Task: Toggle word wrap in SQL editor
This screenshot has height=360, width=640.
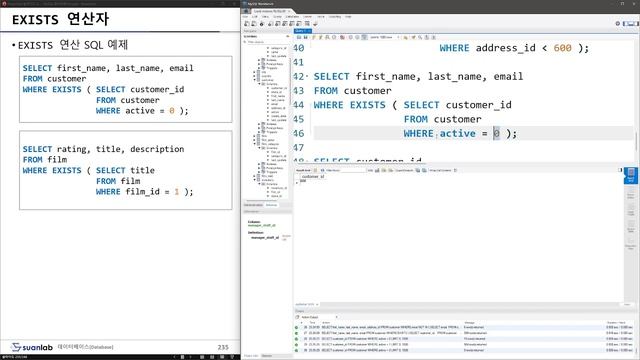Action: [x=433, y=37]
